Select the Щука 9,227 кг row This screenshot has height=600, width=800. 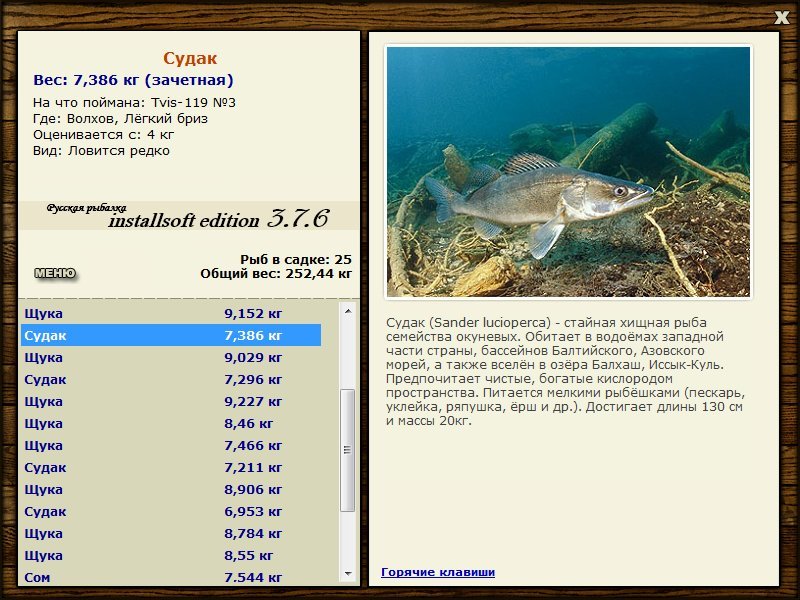(x=171, y=401)
